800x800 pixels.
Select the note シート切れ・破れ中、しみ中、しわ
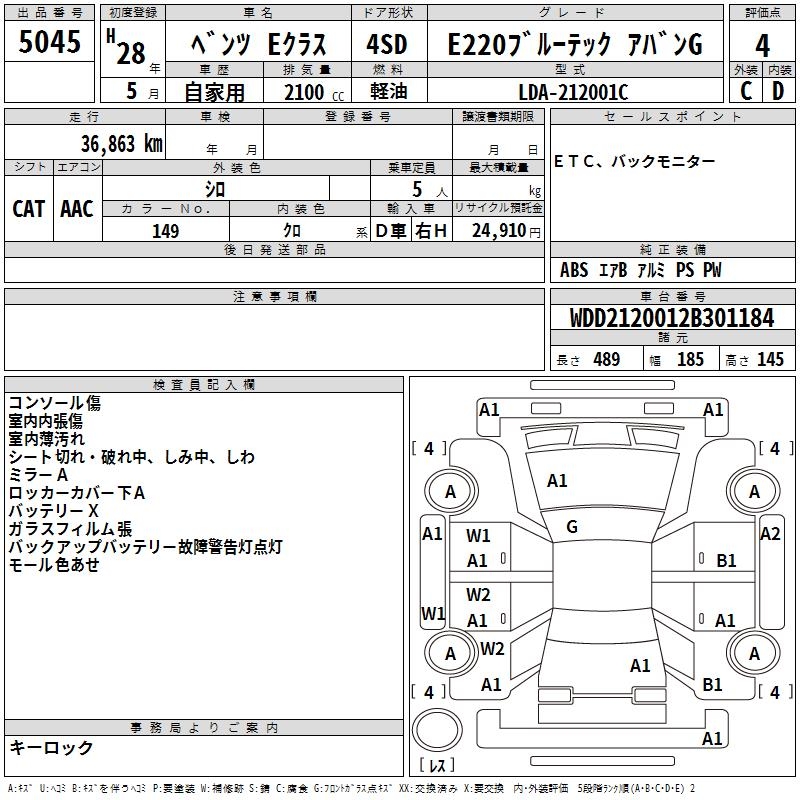pos(132,457)
